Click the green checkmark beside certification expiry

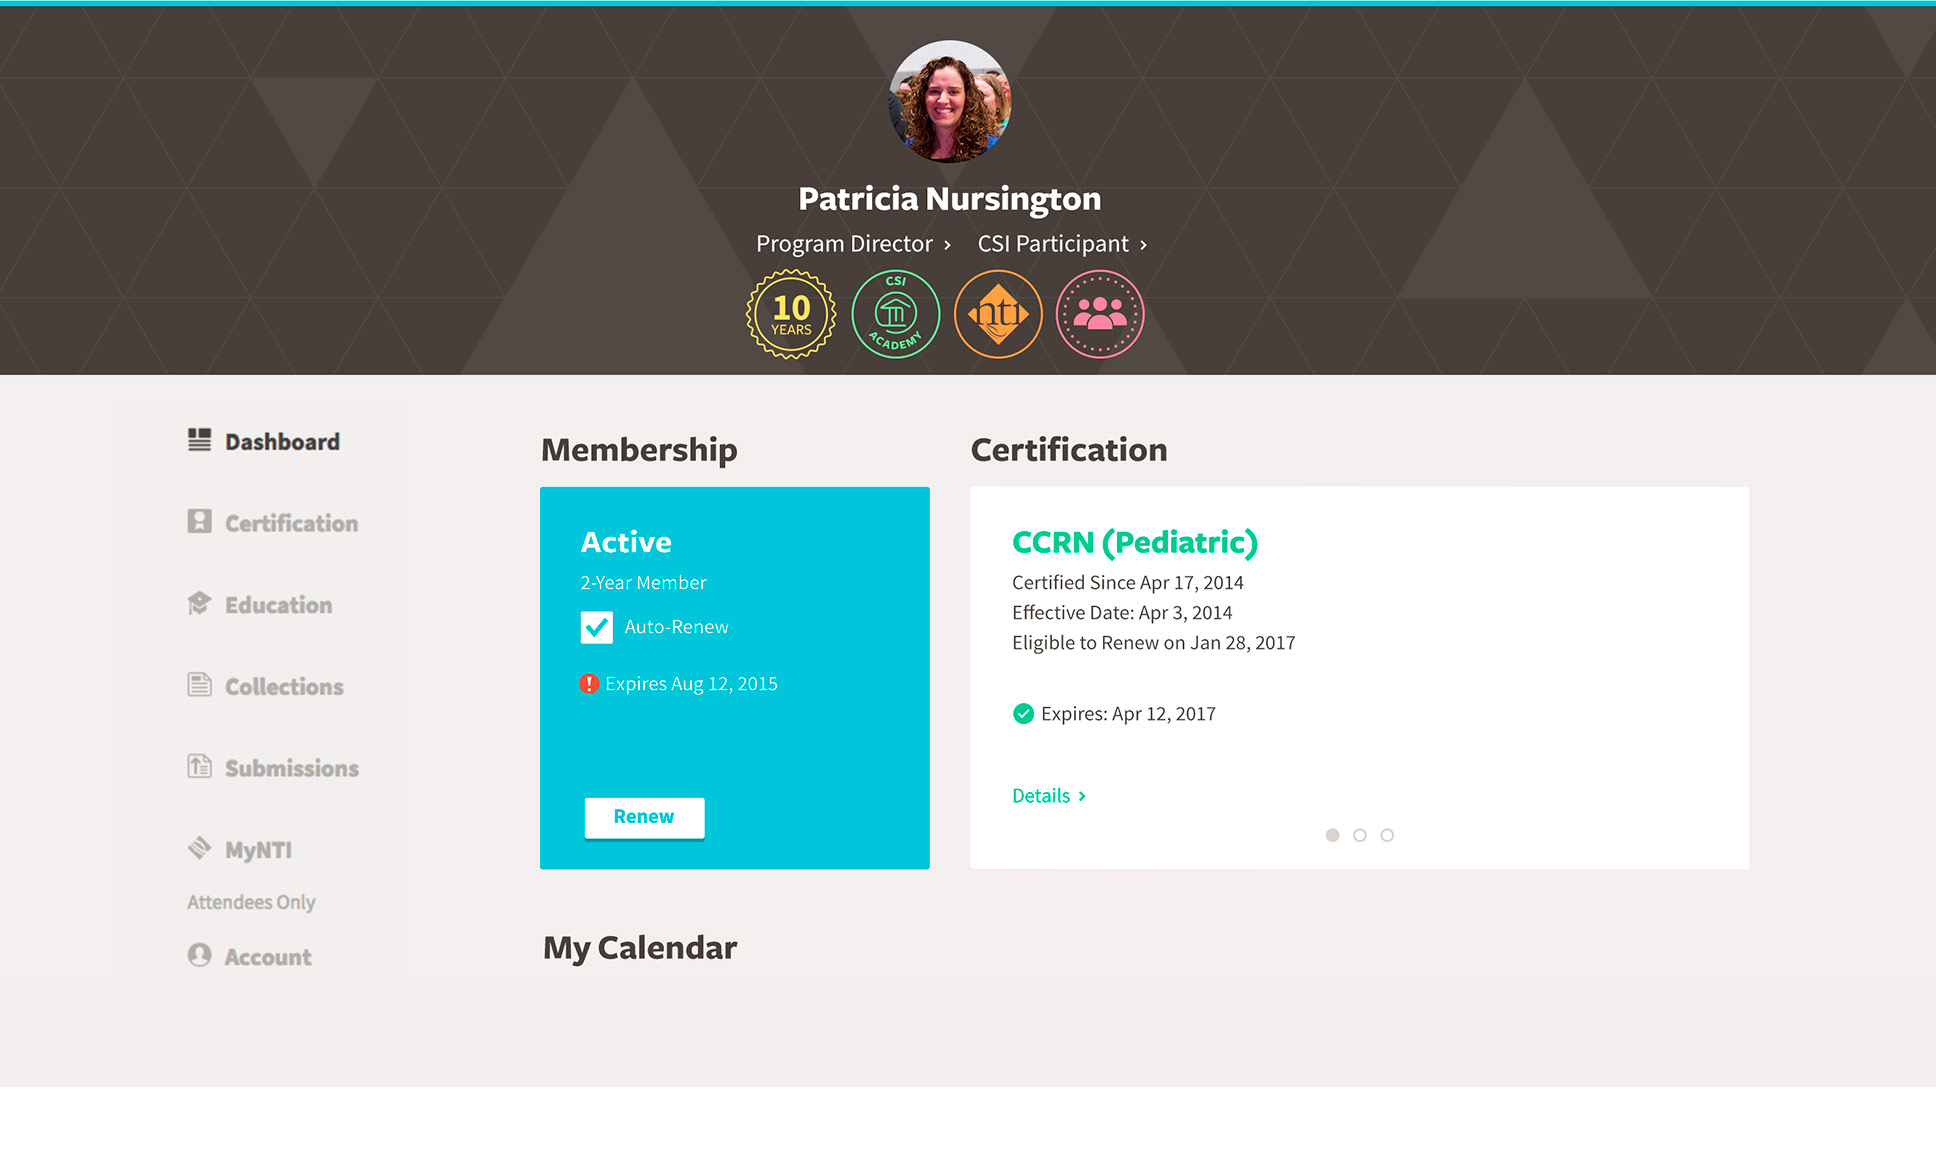point(1023,714)
